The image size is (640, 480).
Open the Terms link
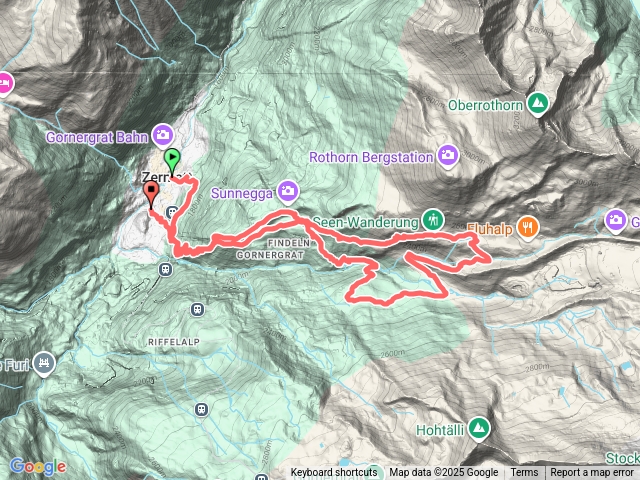[x=524, y=473]
